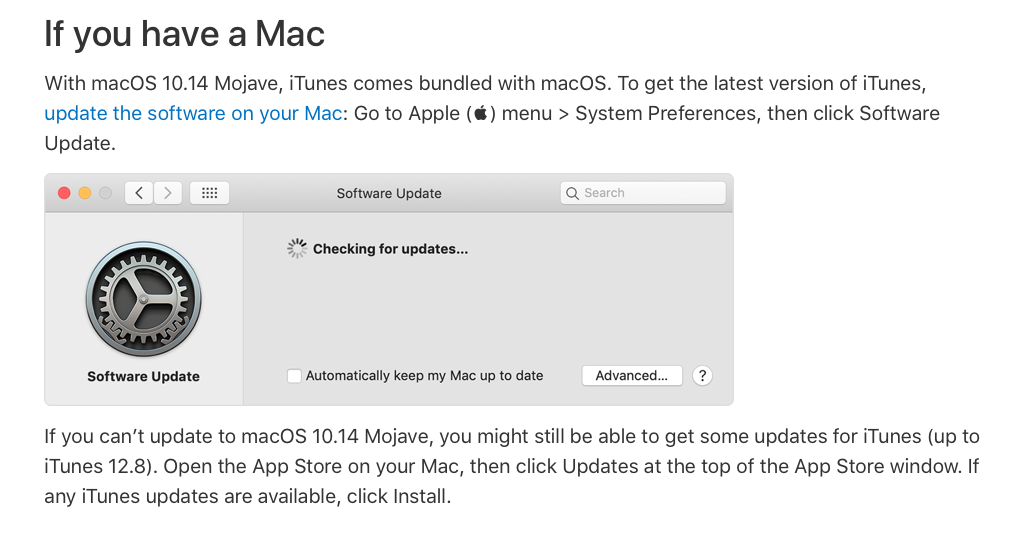The height and width of the screenshot is (544, 1027).
Task: Close the Software Update window with red button
Action: [64, 193]
